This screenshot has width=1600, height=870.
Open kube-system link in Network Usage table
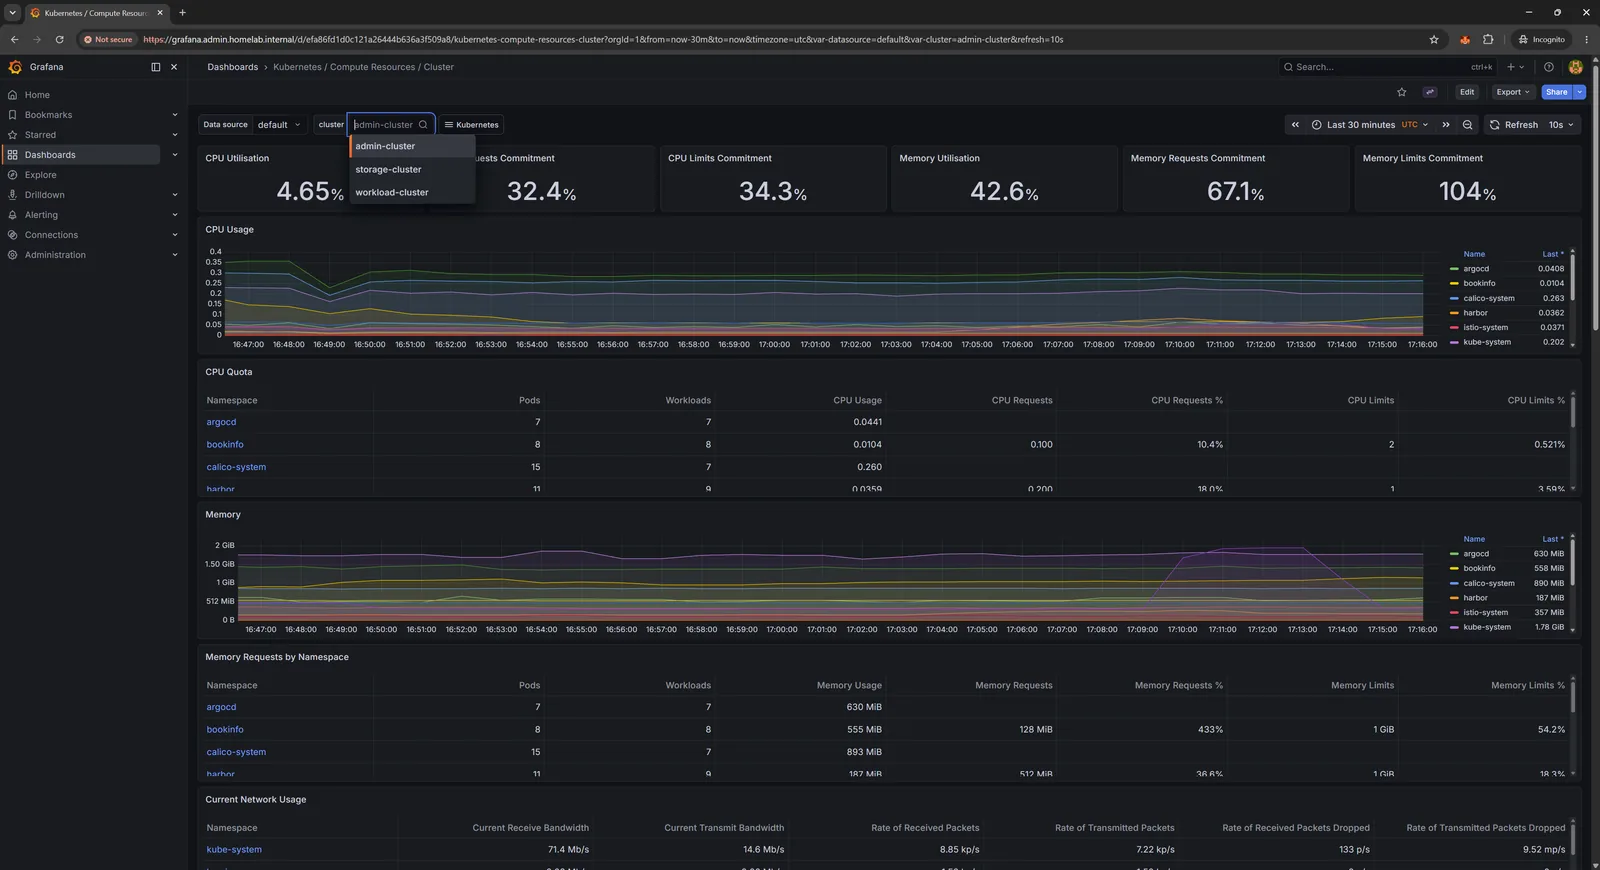pyautogui.click(x=234, y=850)
